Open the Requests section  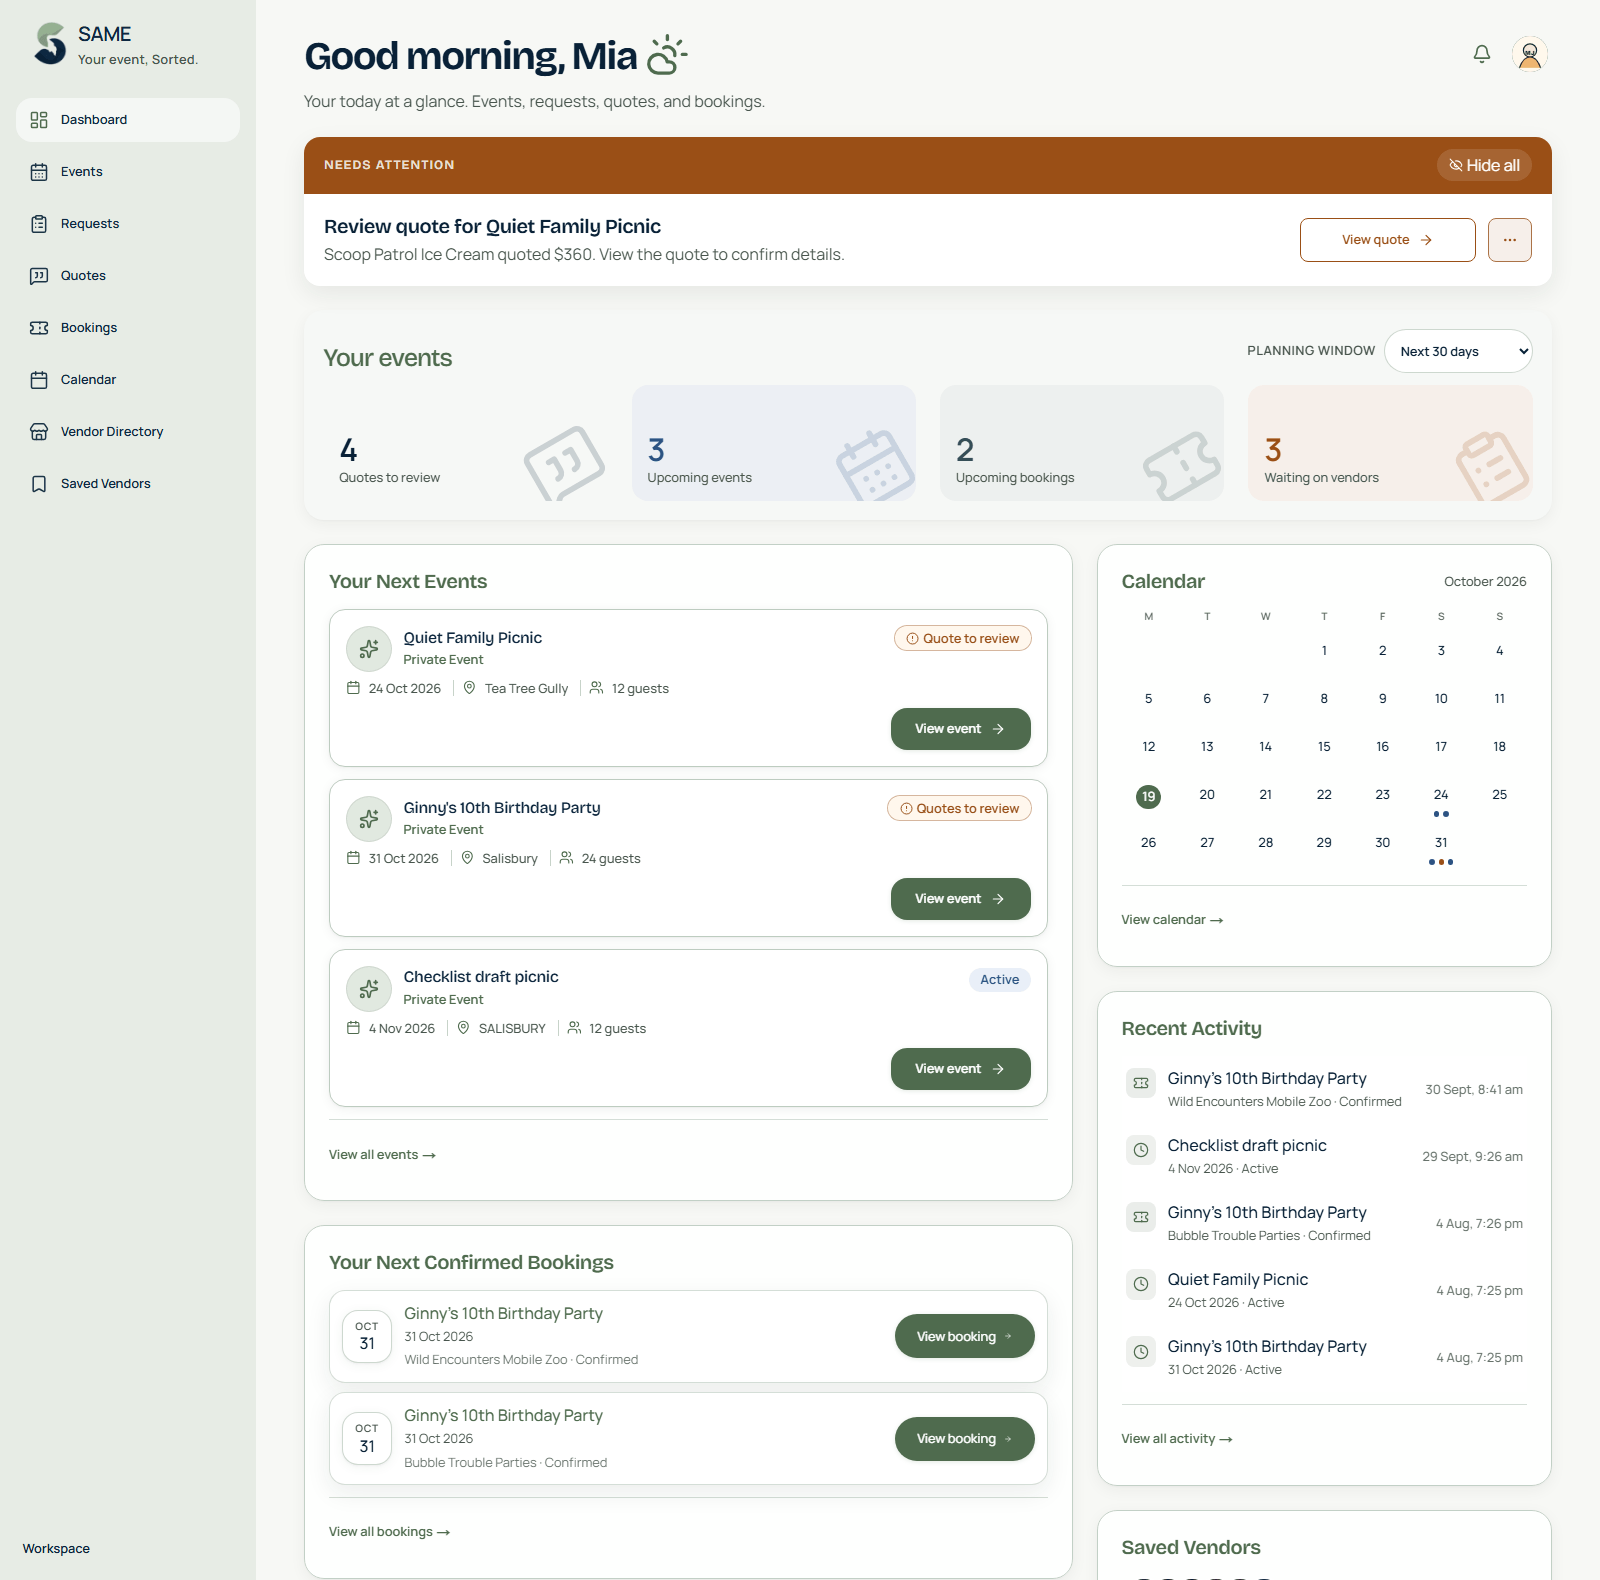pos(128,224)
